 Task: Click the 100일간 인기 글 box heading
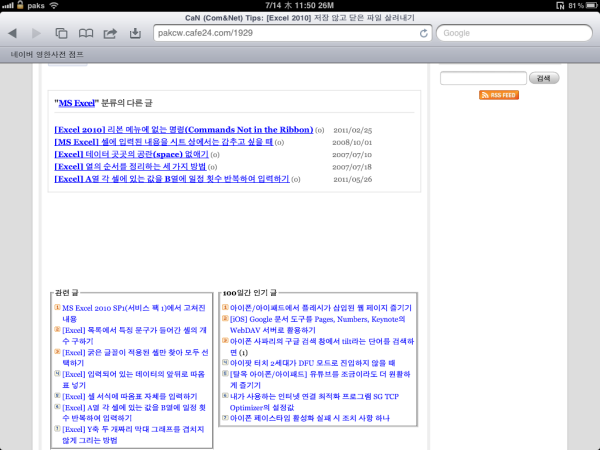[249, 293]
